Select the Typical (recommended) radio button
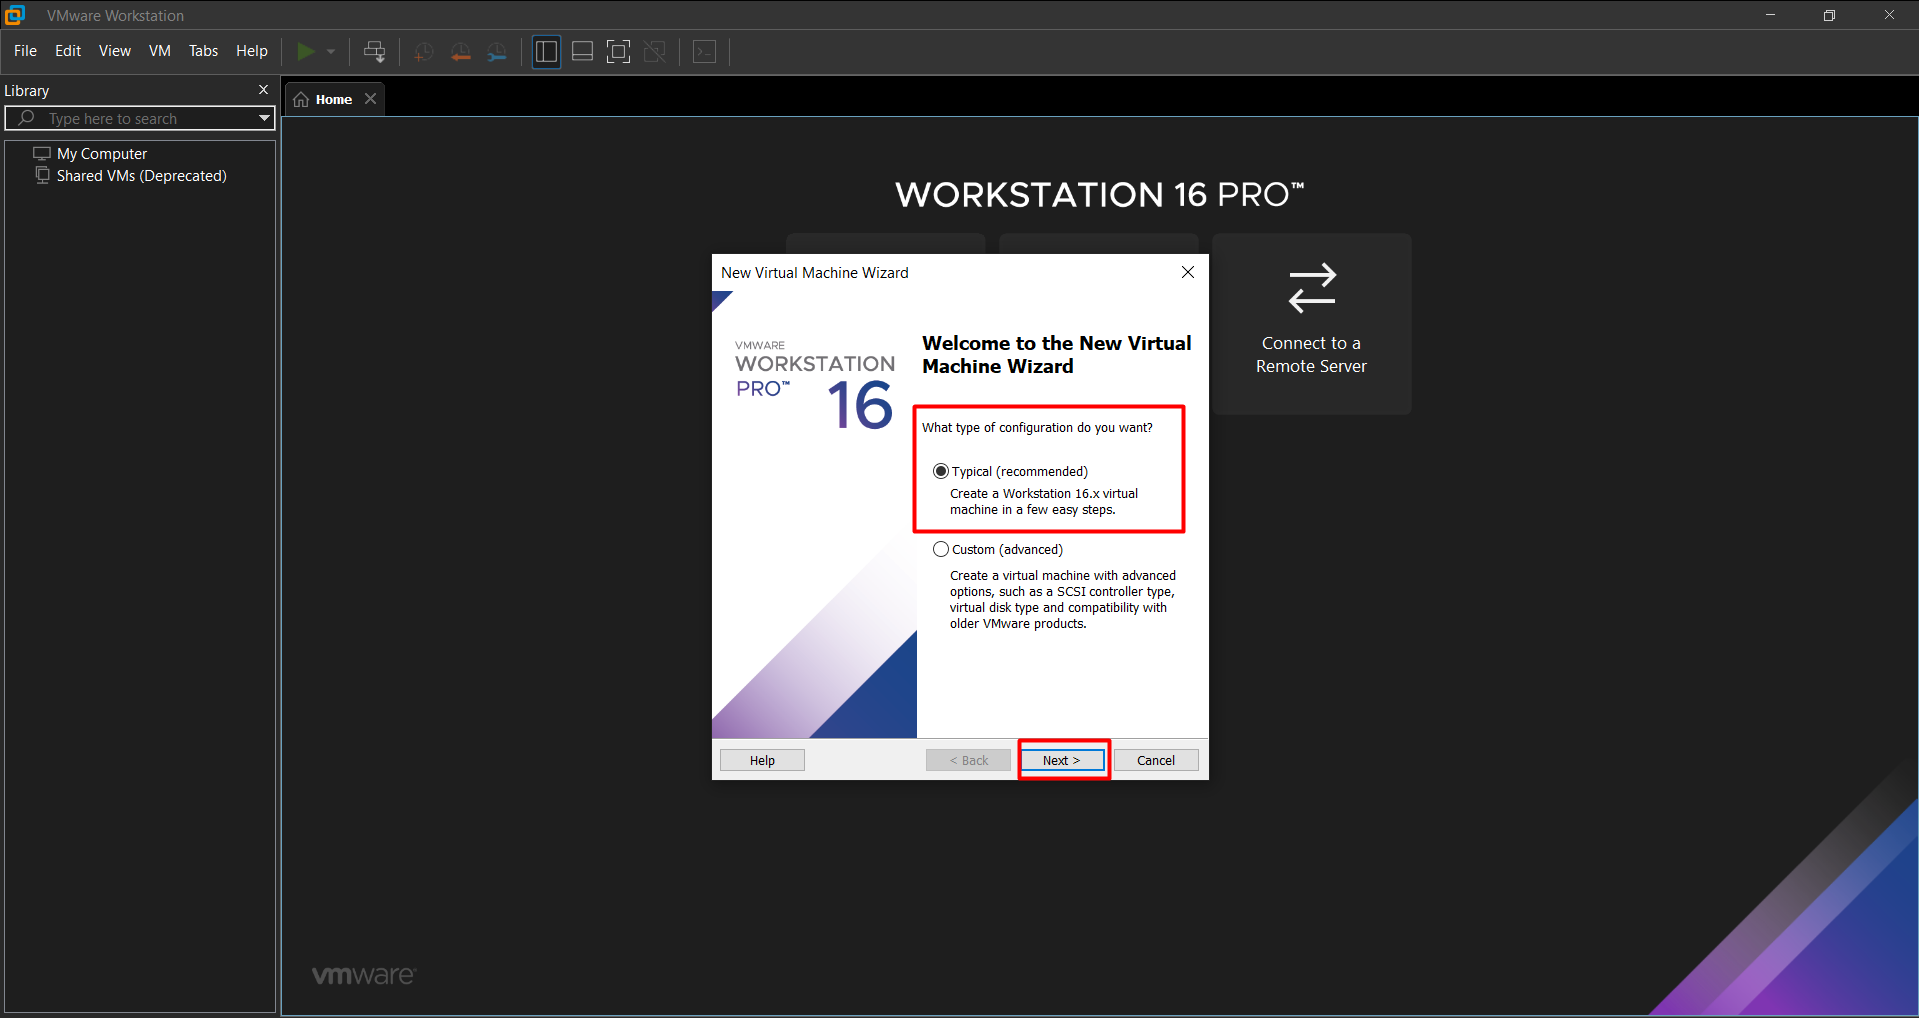Screen dimensions: 1919x1018 (941, 471)
